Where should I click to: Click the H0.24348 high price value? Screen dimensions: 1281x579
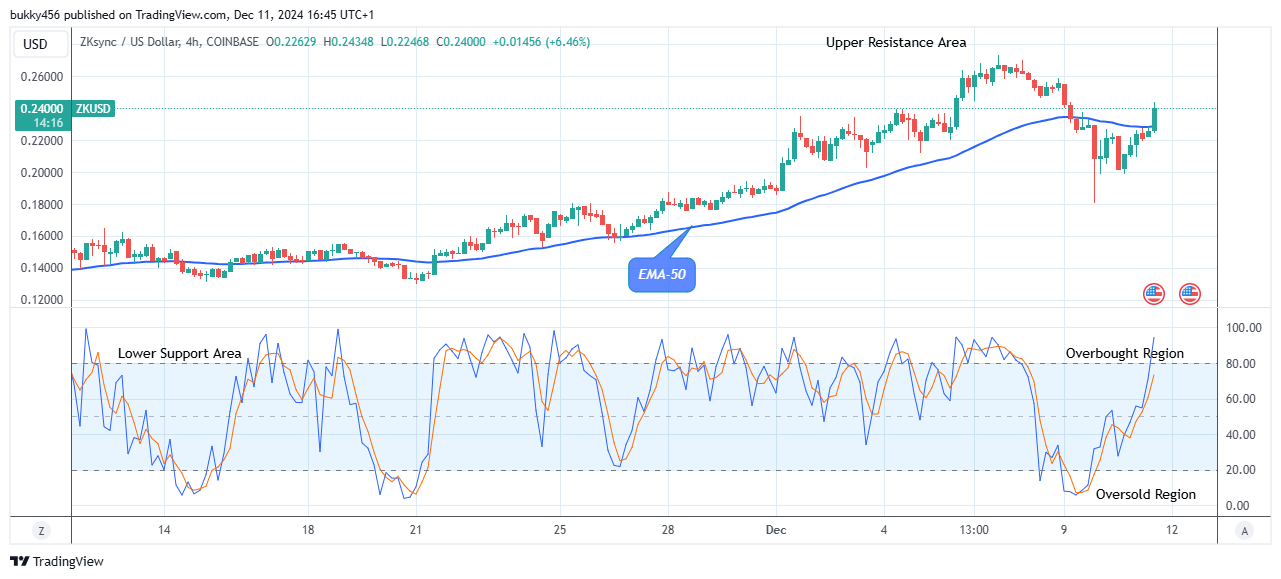coord(350,42)
